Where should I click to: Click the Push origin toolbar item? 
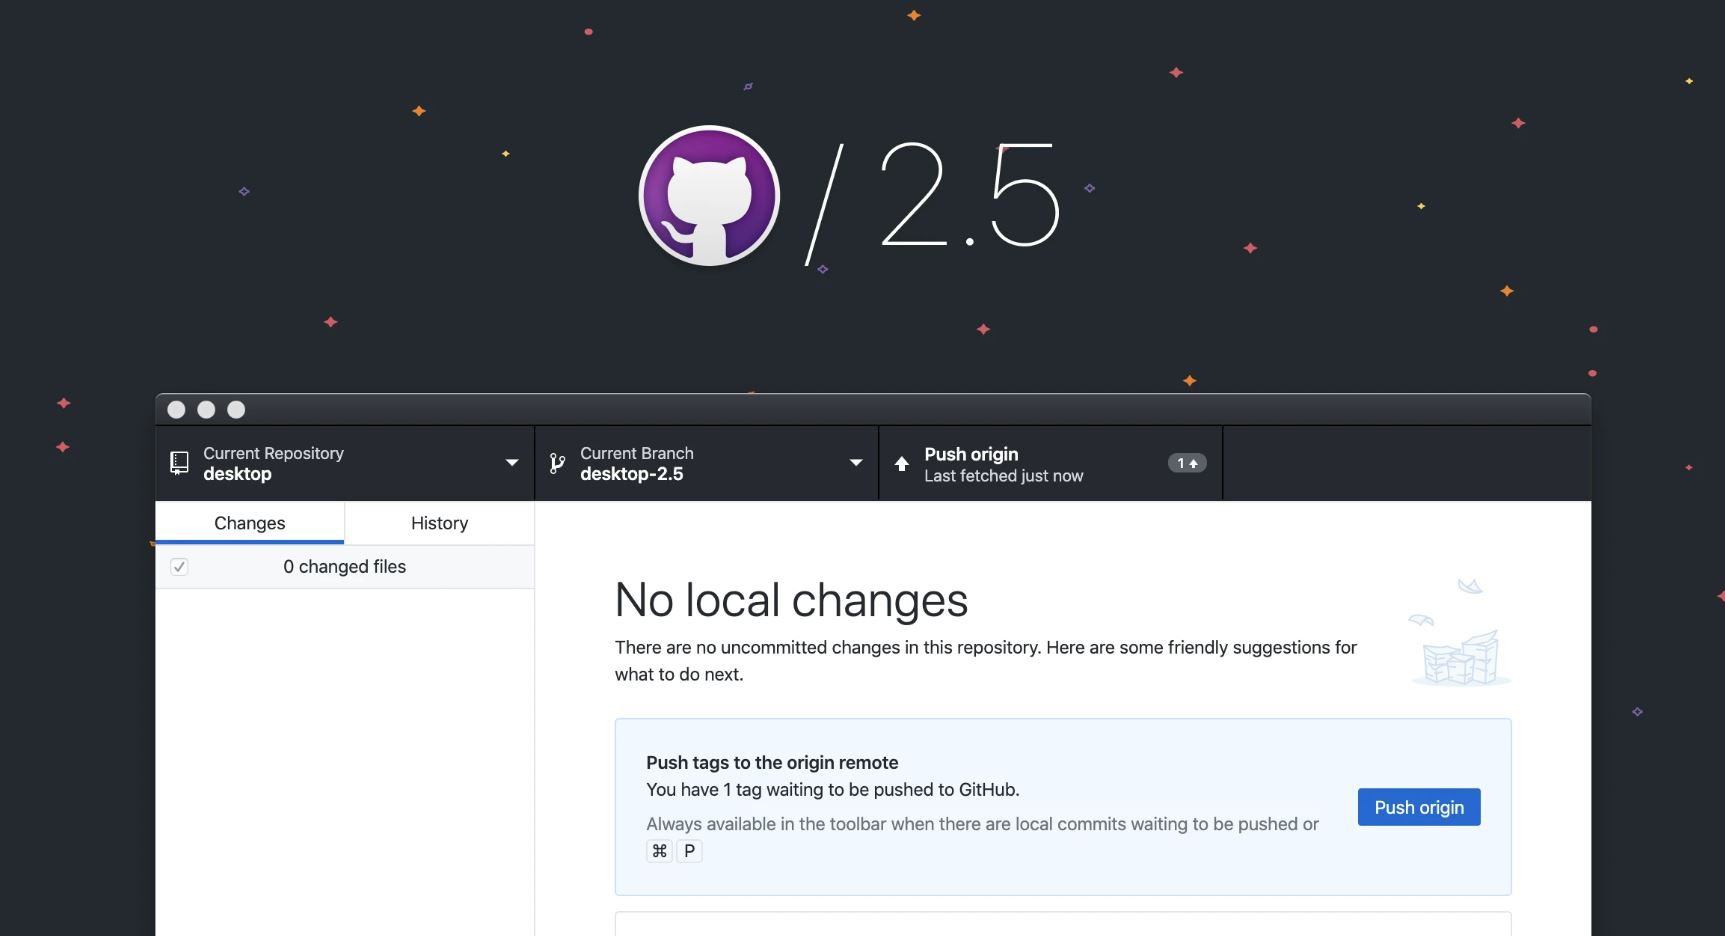click(1051, 464)
